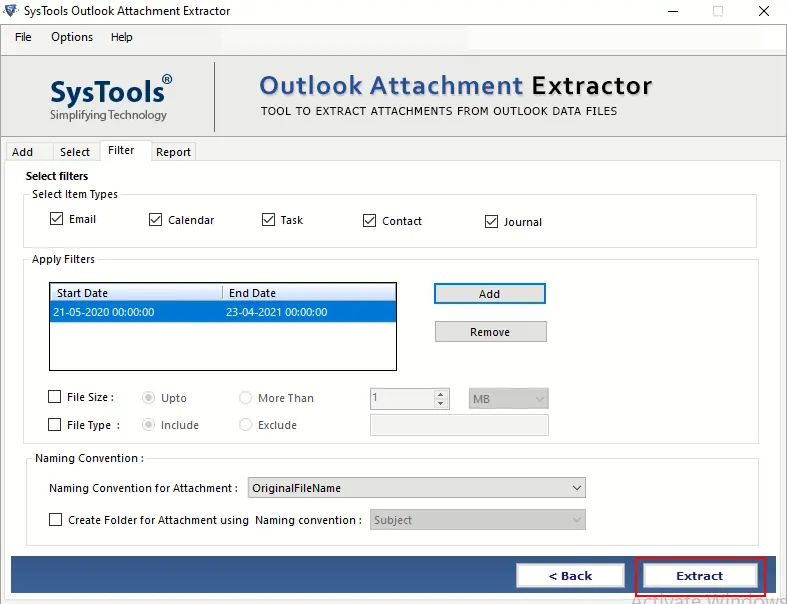Switch to the Report tab
Viewport: 787px width, 604px height.
point(173,152)
